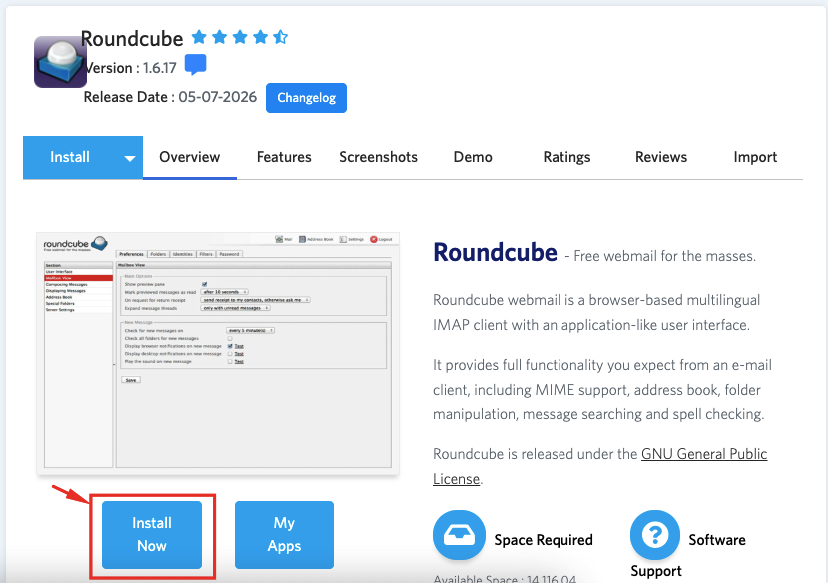Image resolution: width=828 pixels, height=583 pixels.
Task: Click the Software Support question mark icon
Action: [x=655, y=535]
